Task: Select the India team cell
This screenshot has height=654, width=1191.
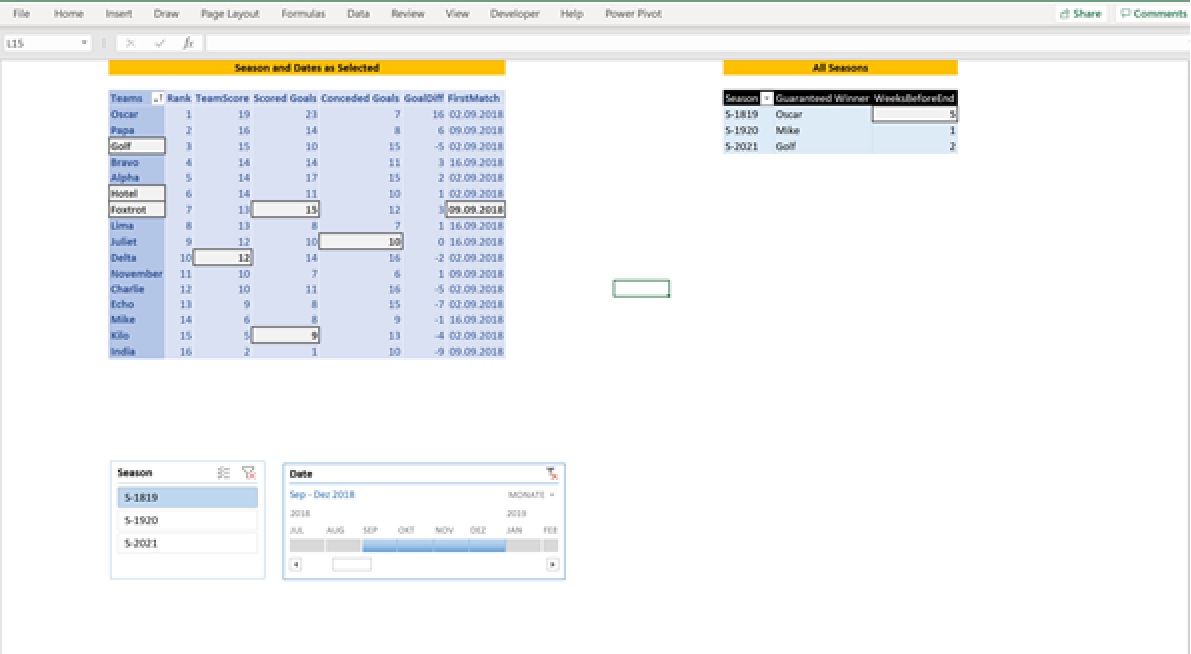Action: (x=137, y=352)
